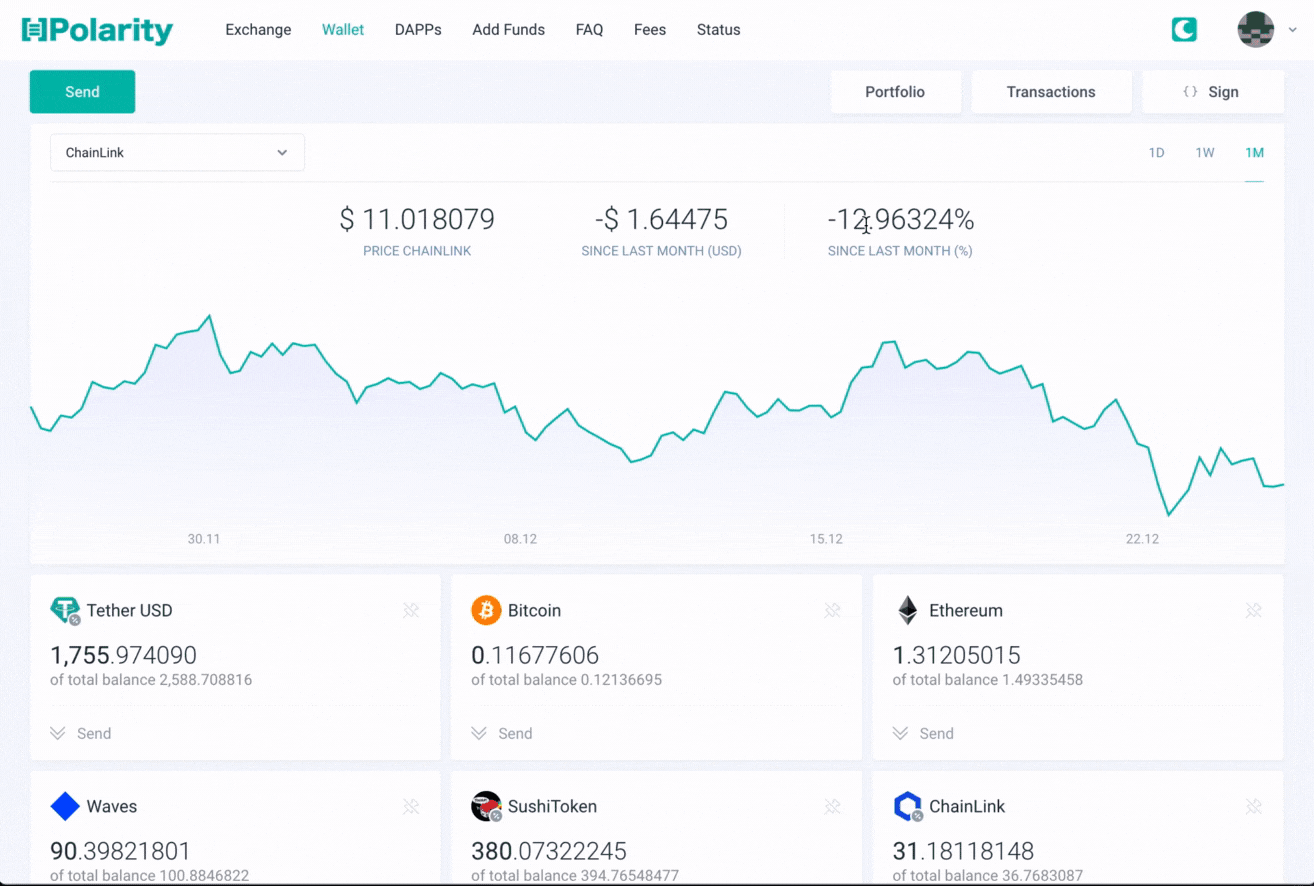Open the FAQ page
Image resolution: width=1314 pixels, height=886 pixels.
coord(589,30)
